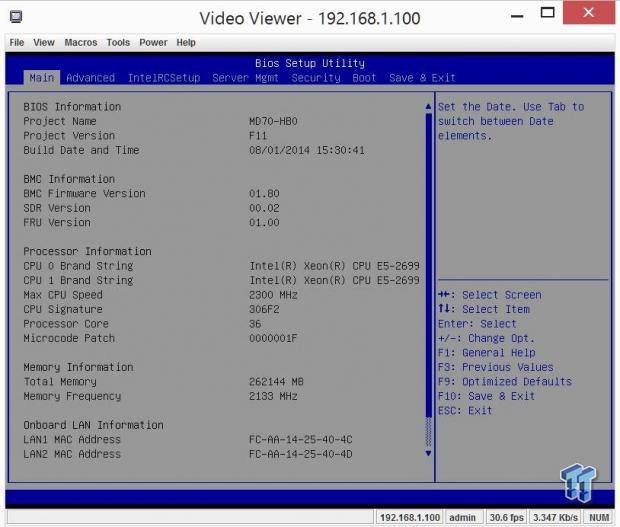
Task: Click the status bar IP address 192.168.1.100
Action: coord(410,518)
